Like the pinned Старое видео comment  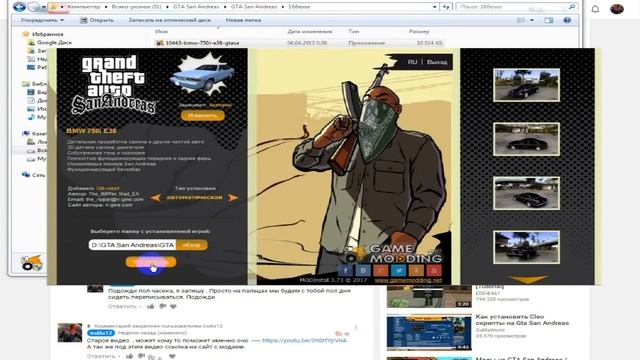pos(130,356)
